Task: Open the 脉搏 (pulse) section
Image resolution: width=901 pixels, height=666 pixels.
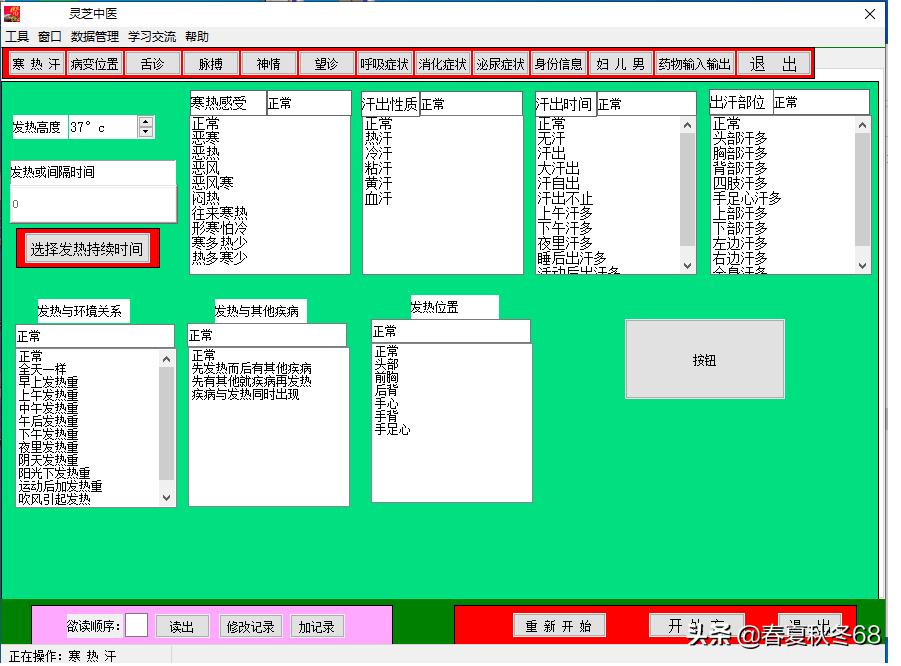Action: 210,62
